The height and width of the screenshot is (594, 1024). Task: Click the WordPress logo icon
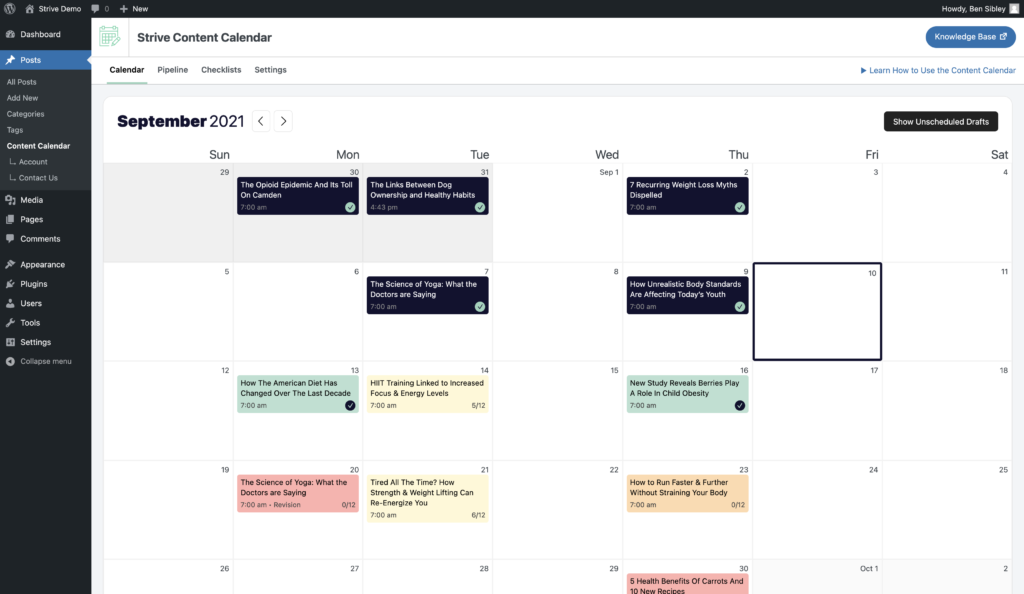coord(10,8)
